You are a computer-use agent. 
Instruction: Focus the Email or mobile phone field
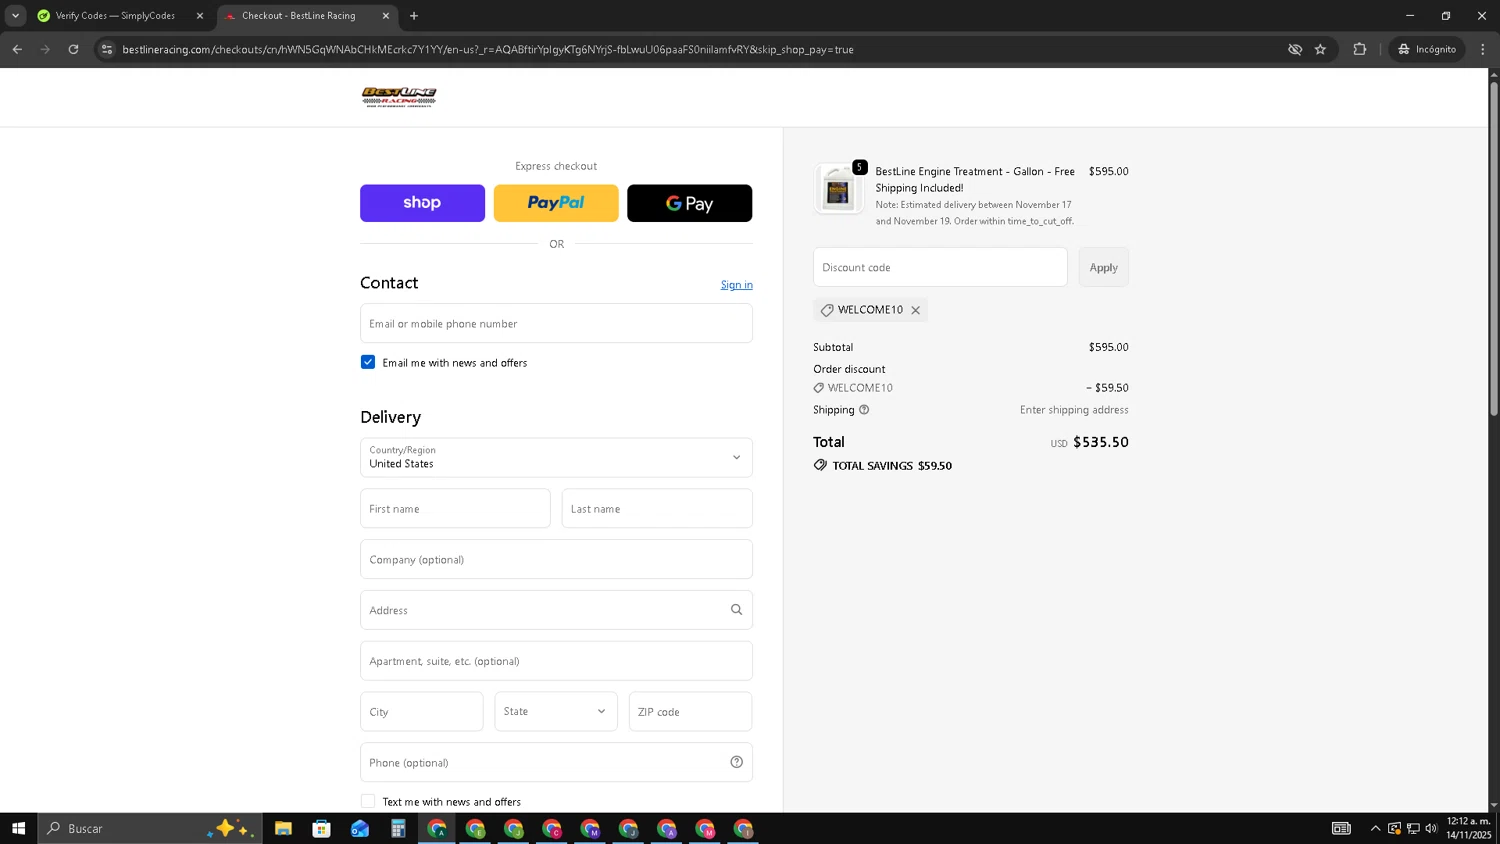(x=556, y=323)
